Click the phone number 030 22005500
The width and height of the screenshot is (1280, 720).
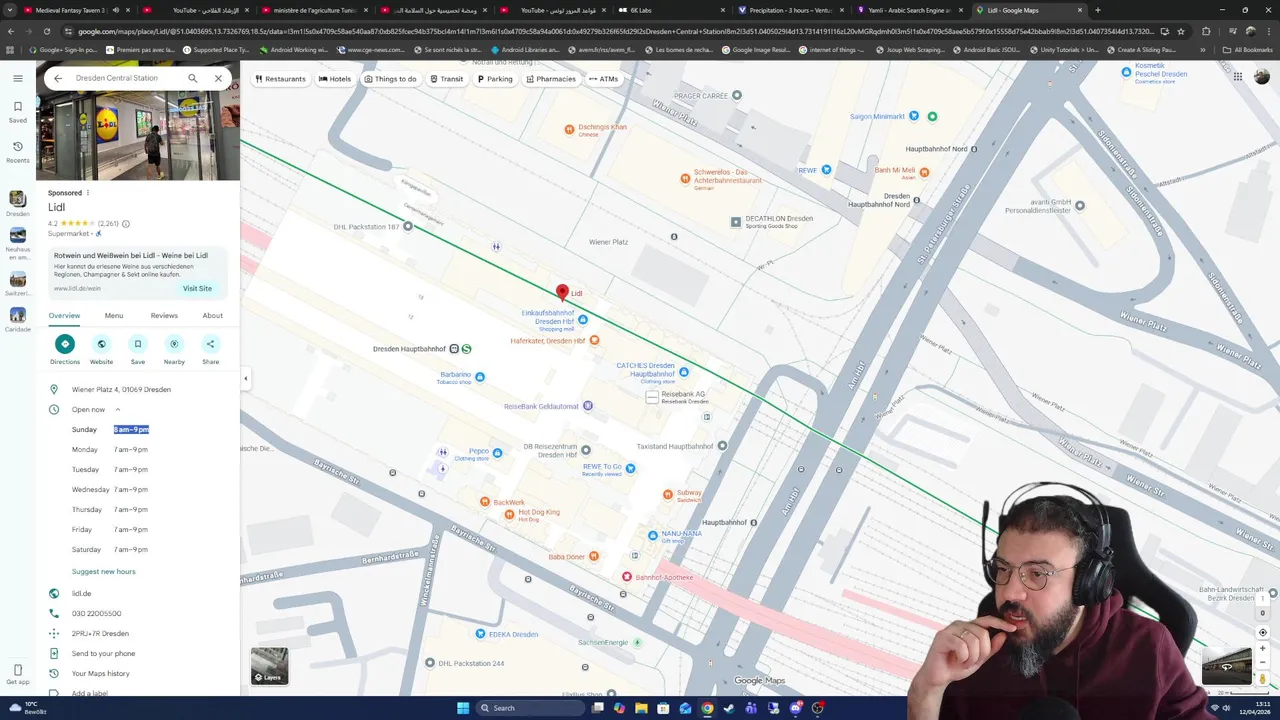tap(96, 613)
